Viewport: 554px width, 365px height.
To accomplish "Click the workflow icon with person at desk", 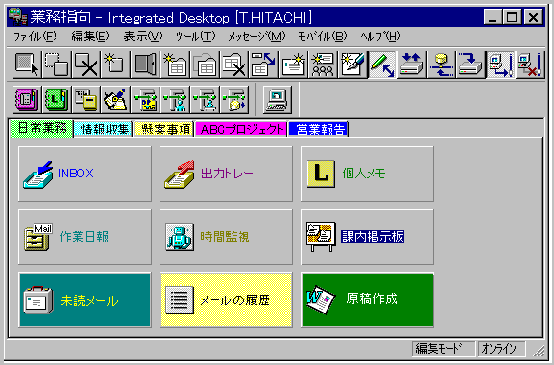I will [205, 99].
